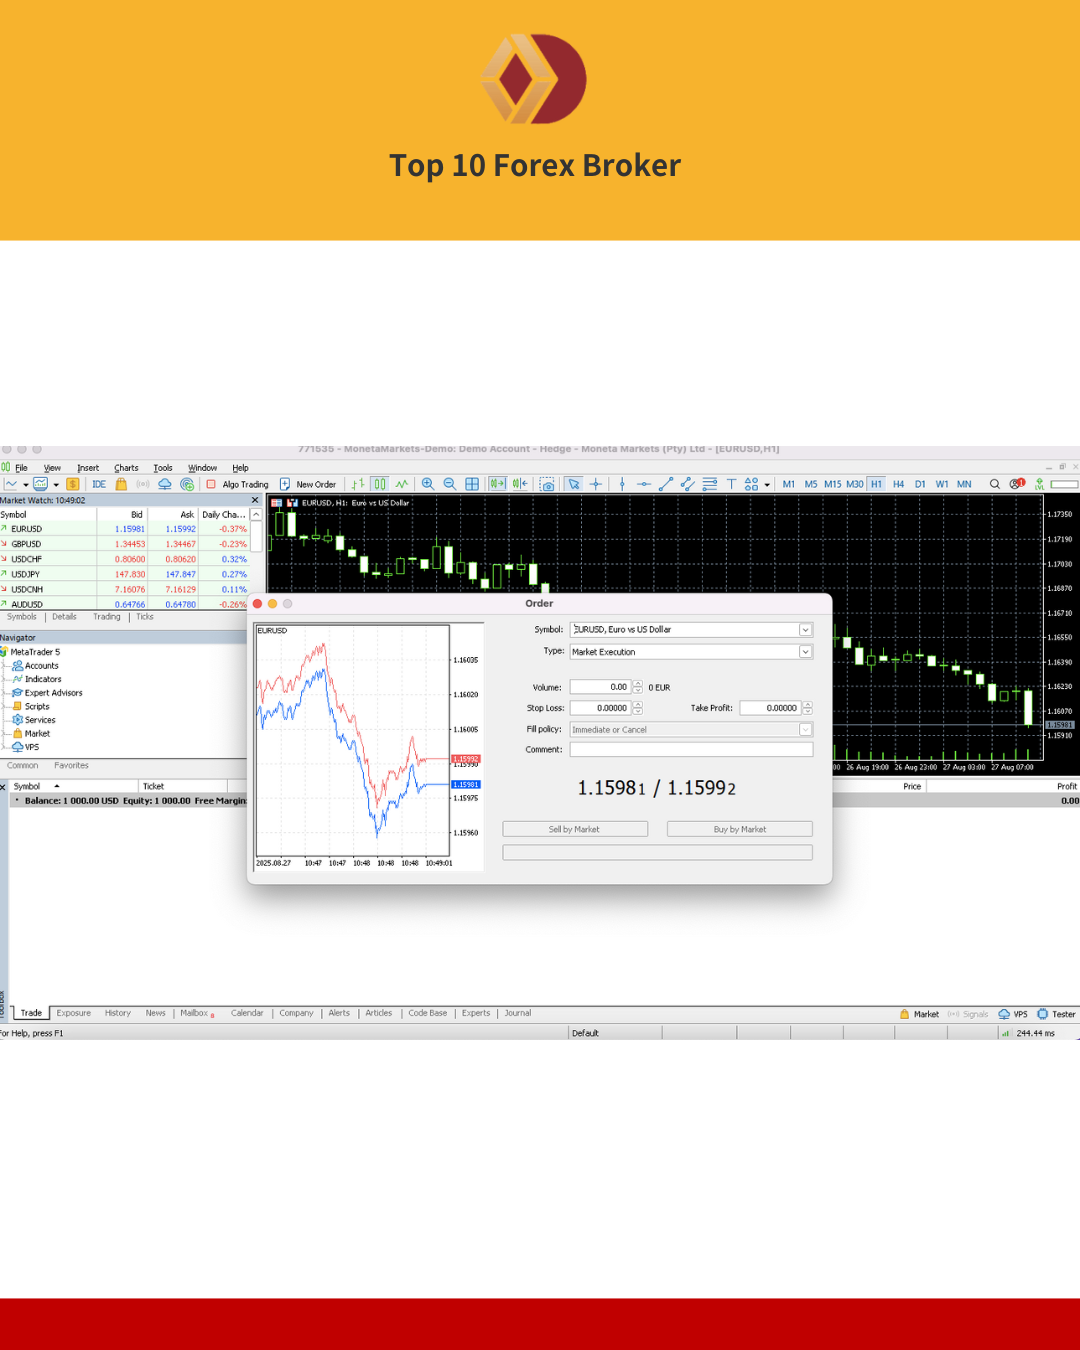Open the IDE MetaEditor button
This screenshot has height=1350, width=1080.
pos(99,484)
